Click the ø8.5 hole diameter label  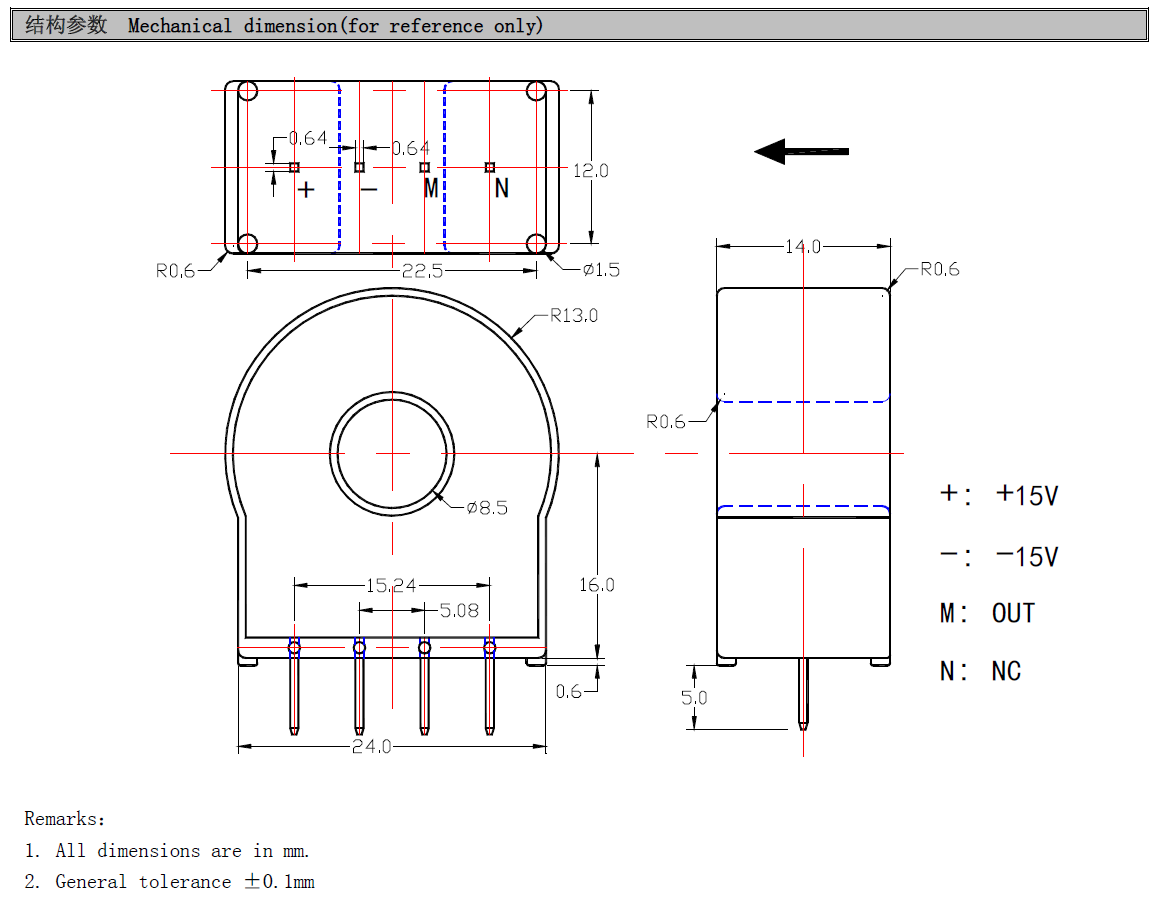pos(486,508)
